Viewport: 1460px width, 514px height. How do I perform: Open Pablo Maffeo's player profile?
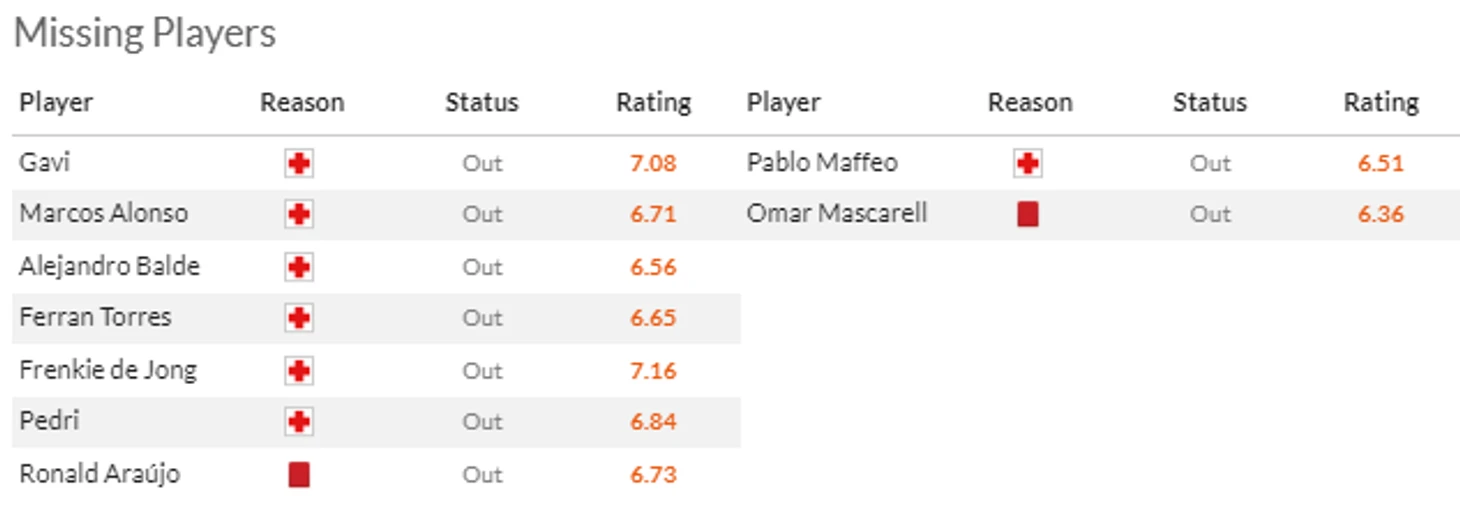pos(822,162)
